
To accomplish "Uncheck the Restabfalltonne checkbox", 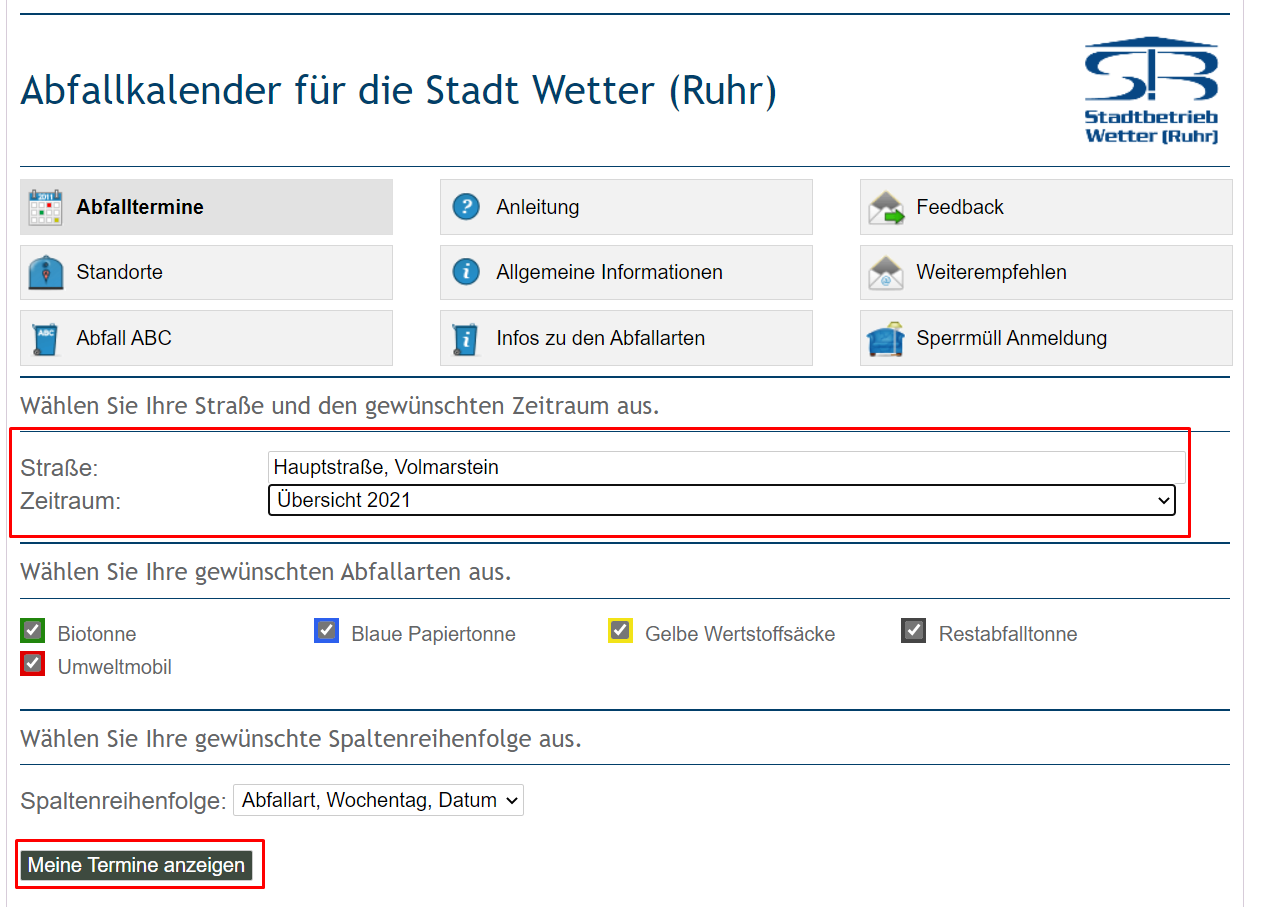I will (x=913, y=631).
